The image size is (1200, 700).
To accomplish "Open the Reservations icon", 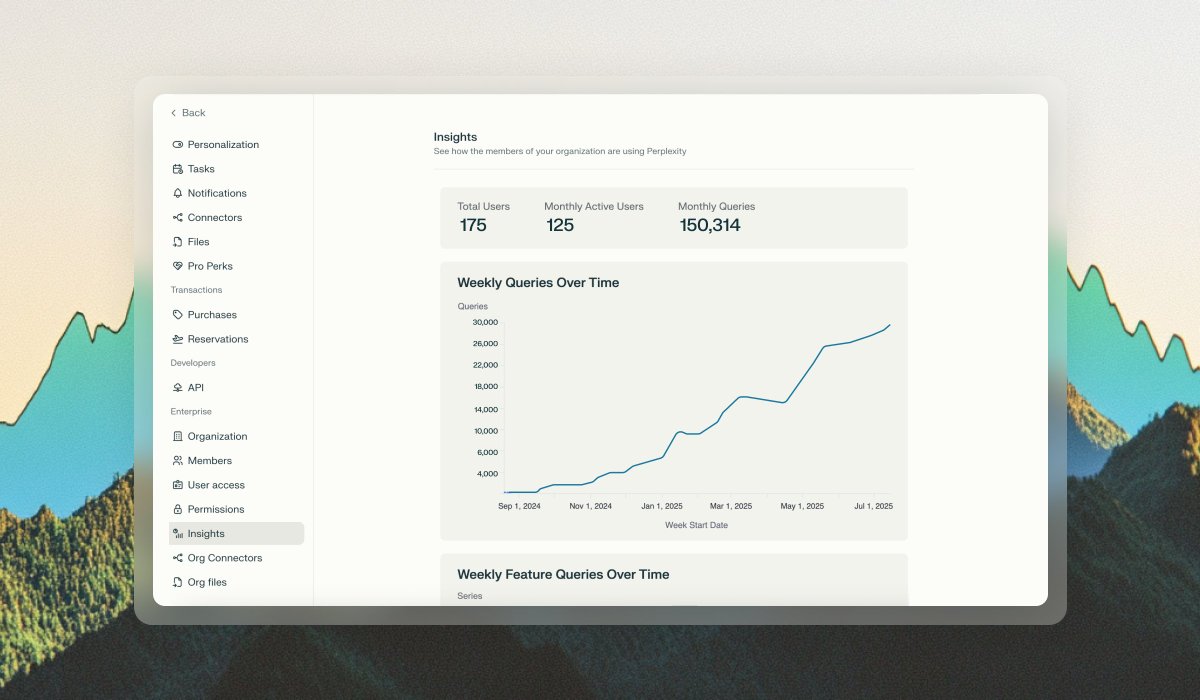I will (177, 339).
